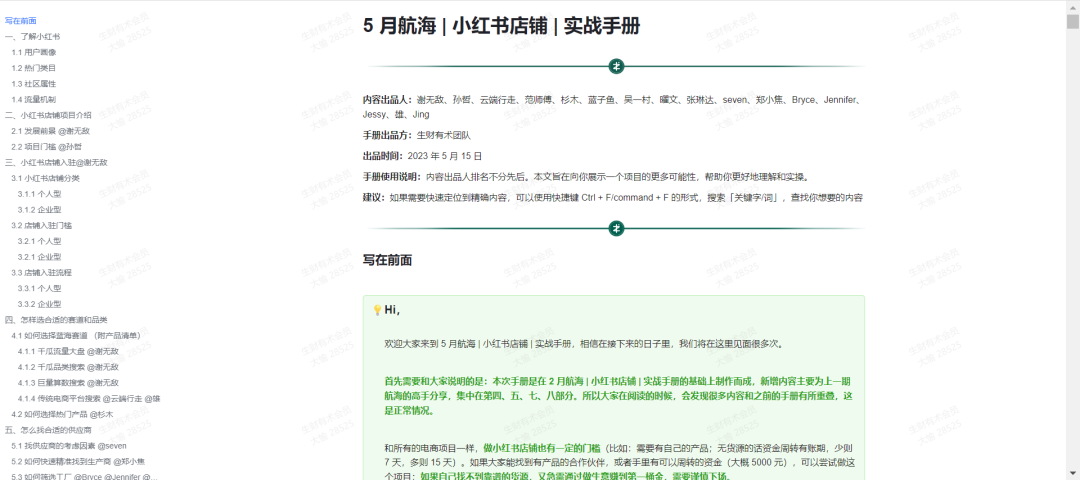The image size is (1080, 480).
Task: Select 3.3.2 企业型 outline item
Action: (39, 304)
